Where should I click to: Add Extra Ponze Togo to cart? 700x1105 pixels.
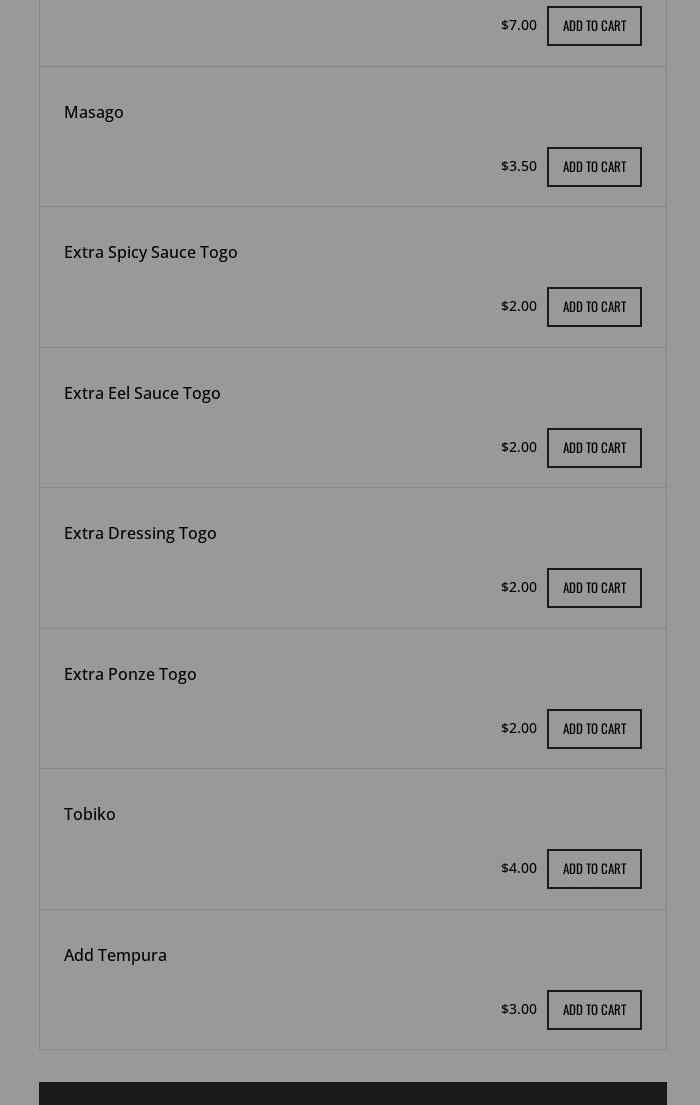(594, 729)
